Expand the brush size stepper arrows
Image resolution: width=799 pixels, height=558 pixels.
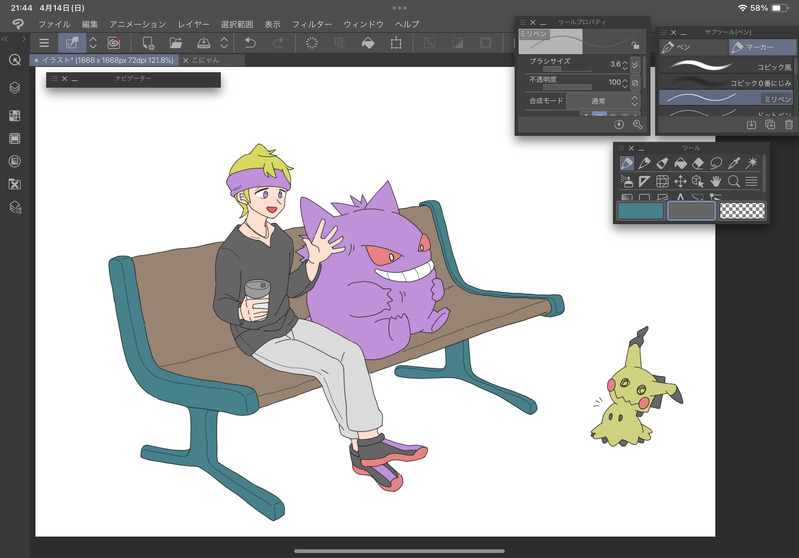(624, 64)
